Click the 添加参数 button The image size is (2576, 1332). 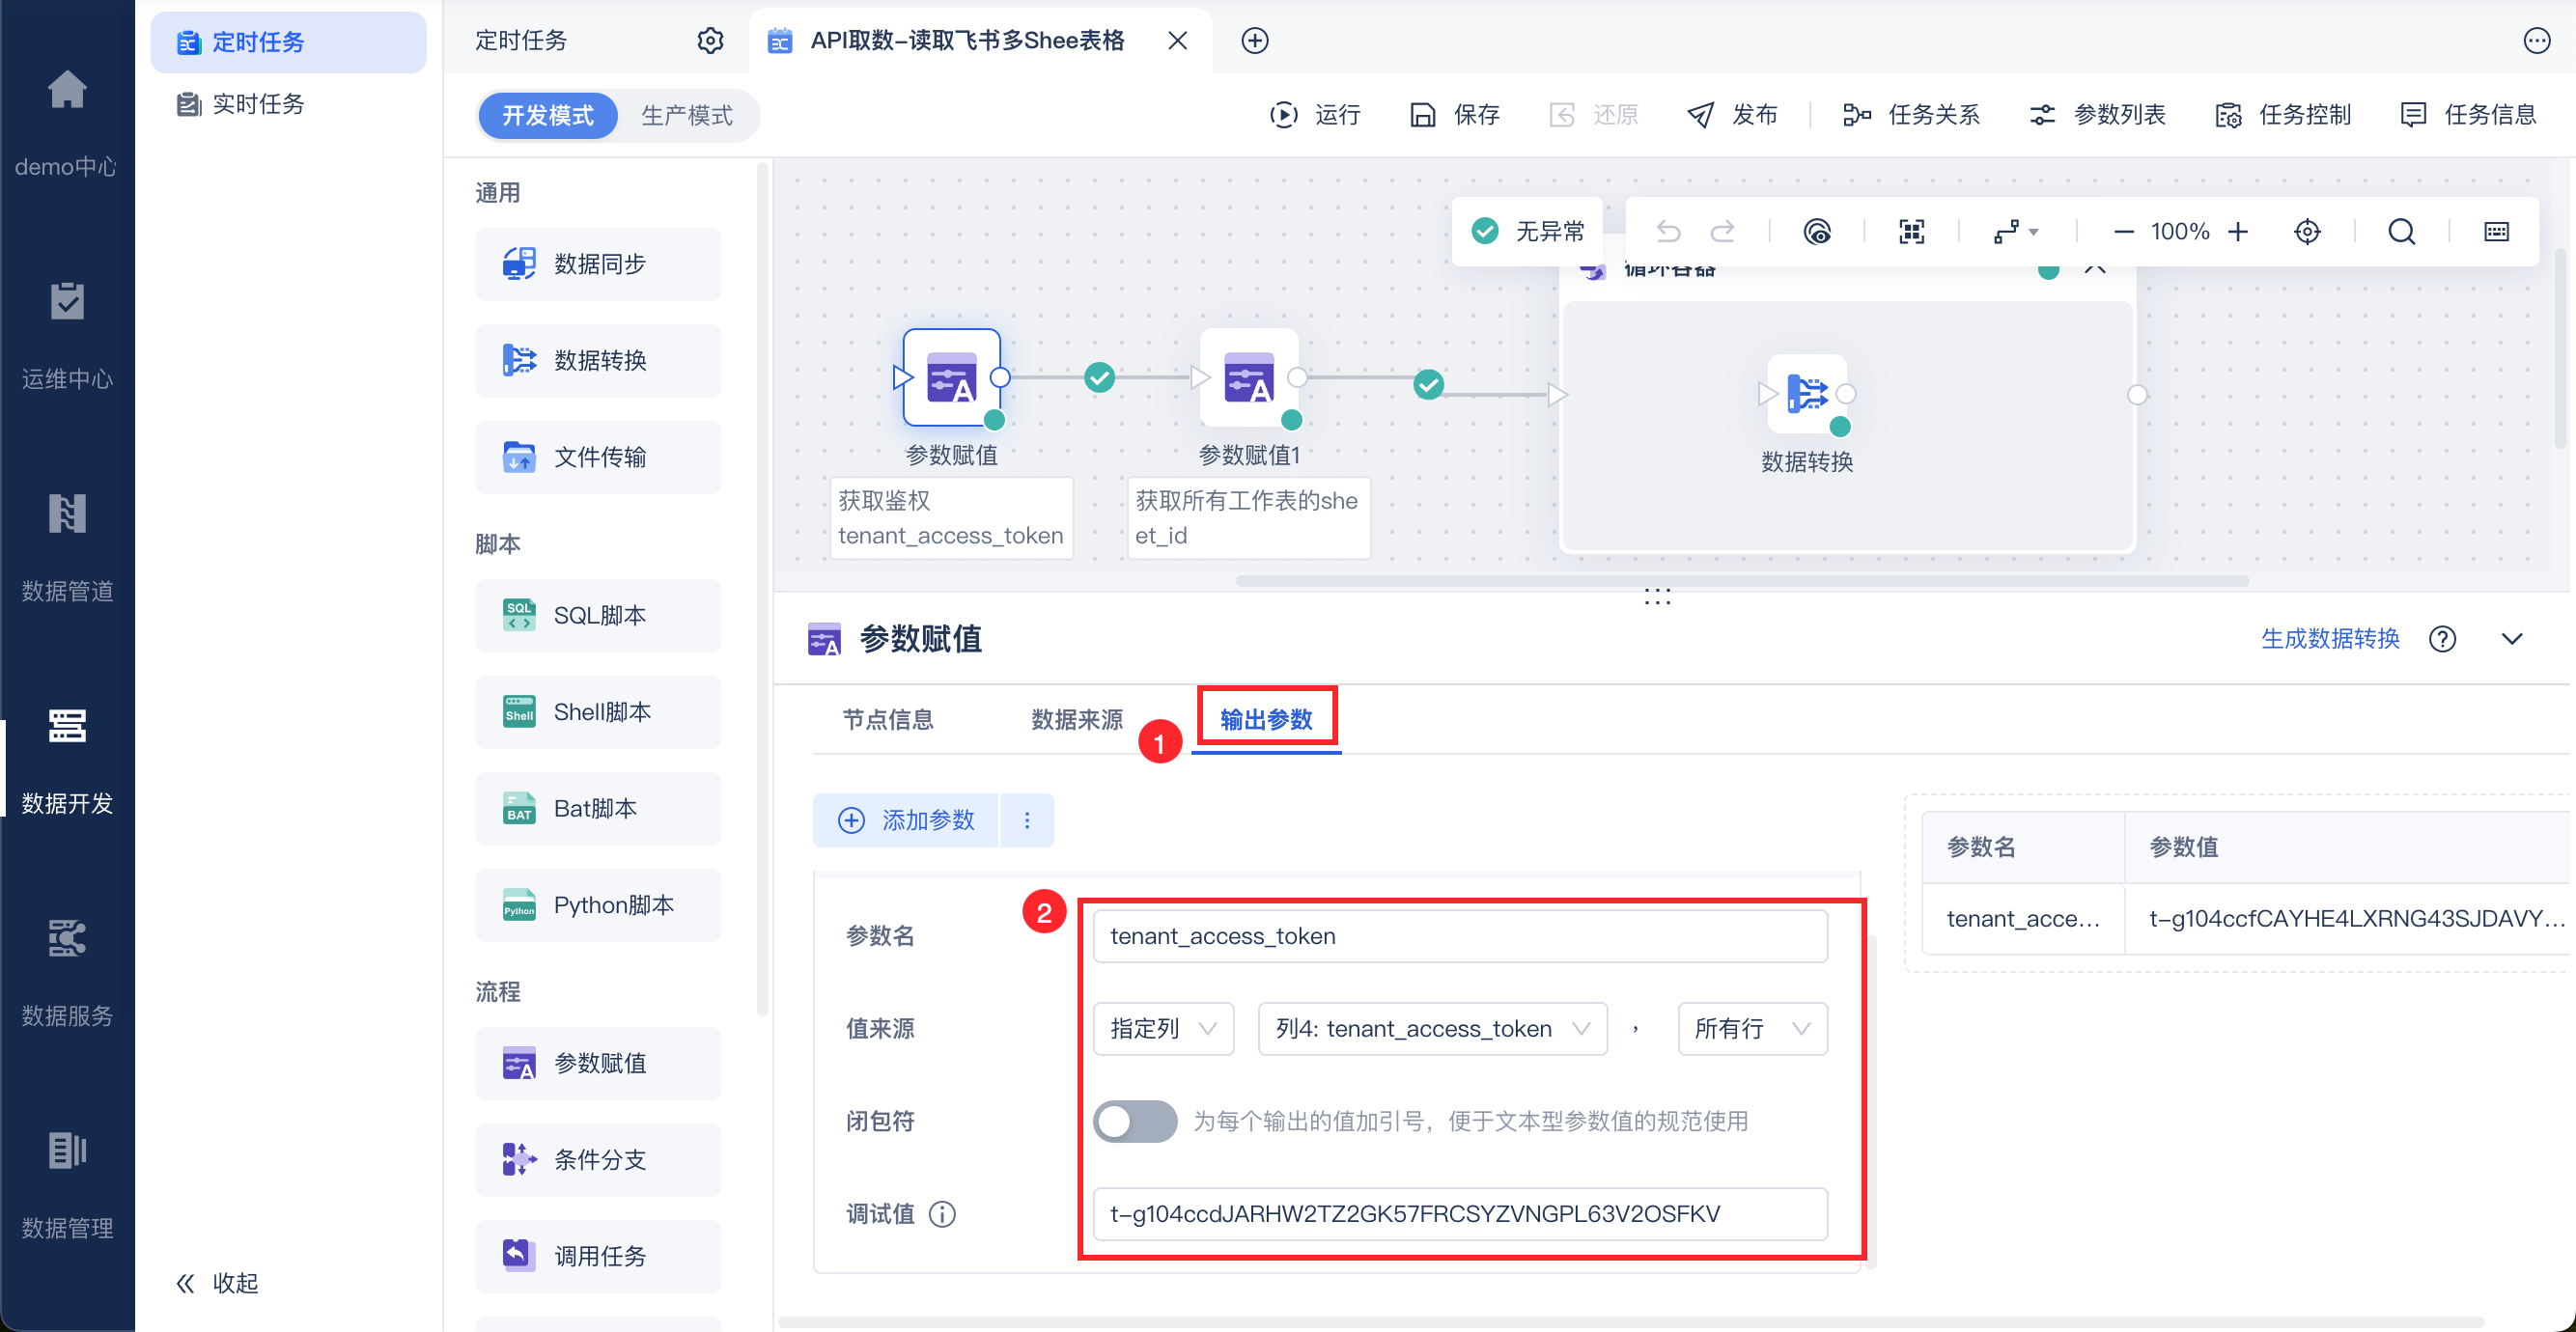(906, 820)
